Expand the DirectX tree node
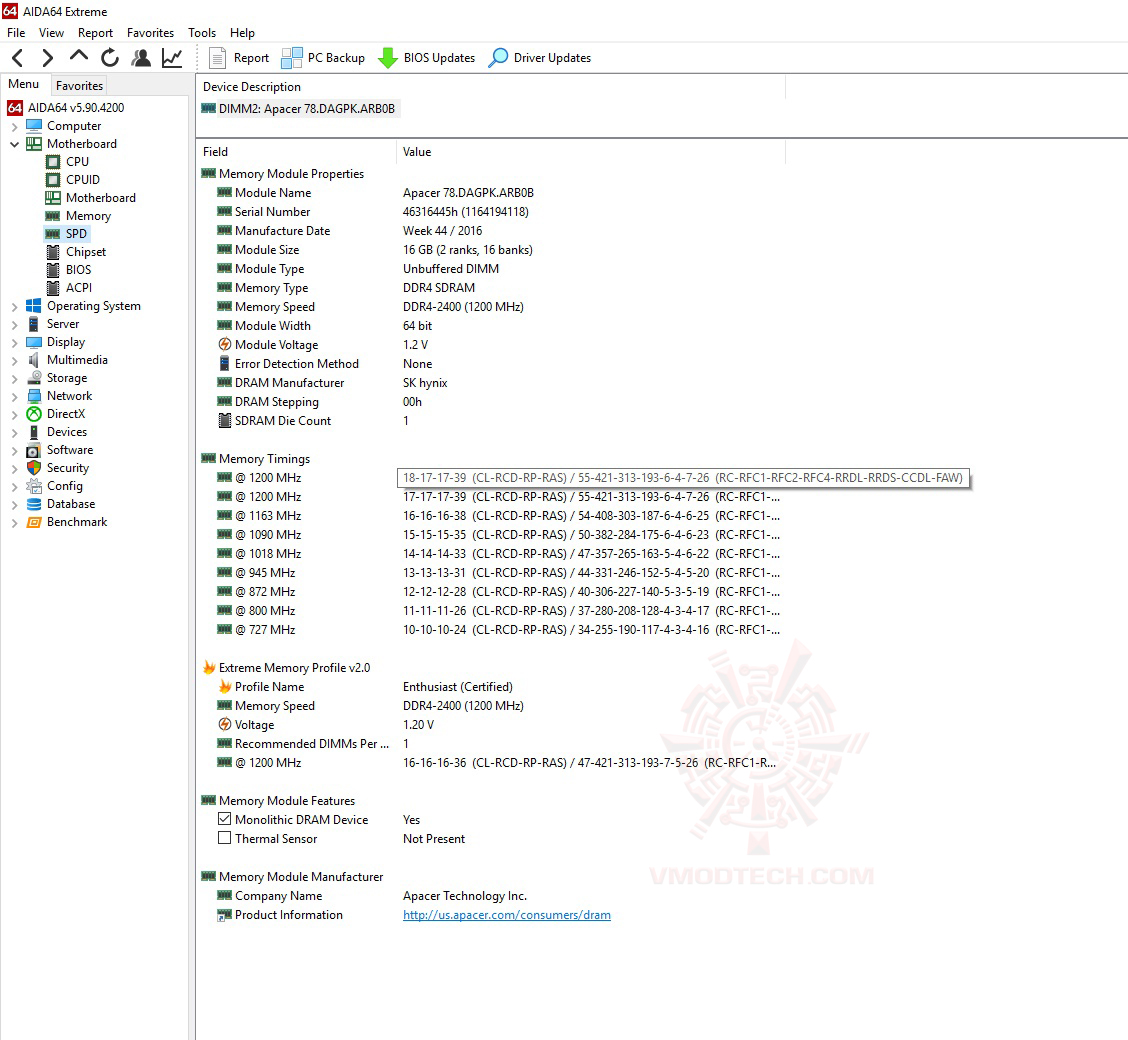 point(14,414)
